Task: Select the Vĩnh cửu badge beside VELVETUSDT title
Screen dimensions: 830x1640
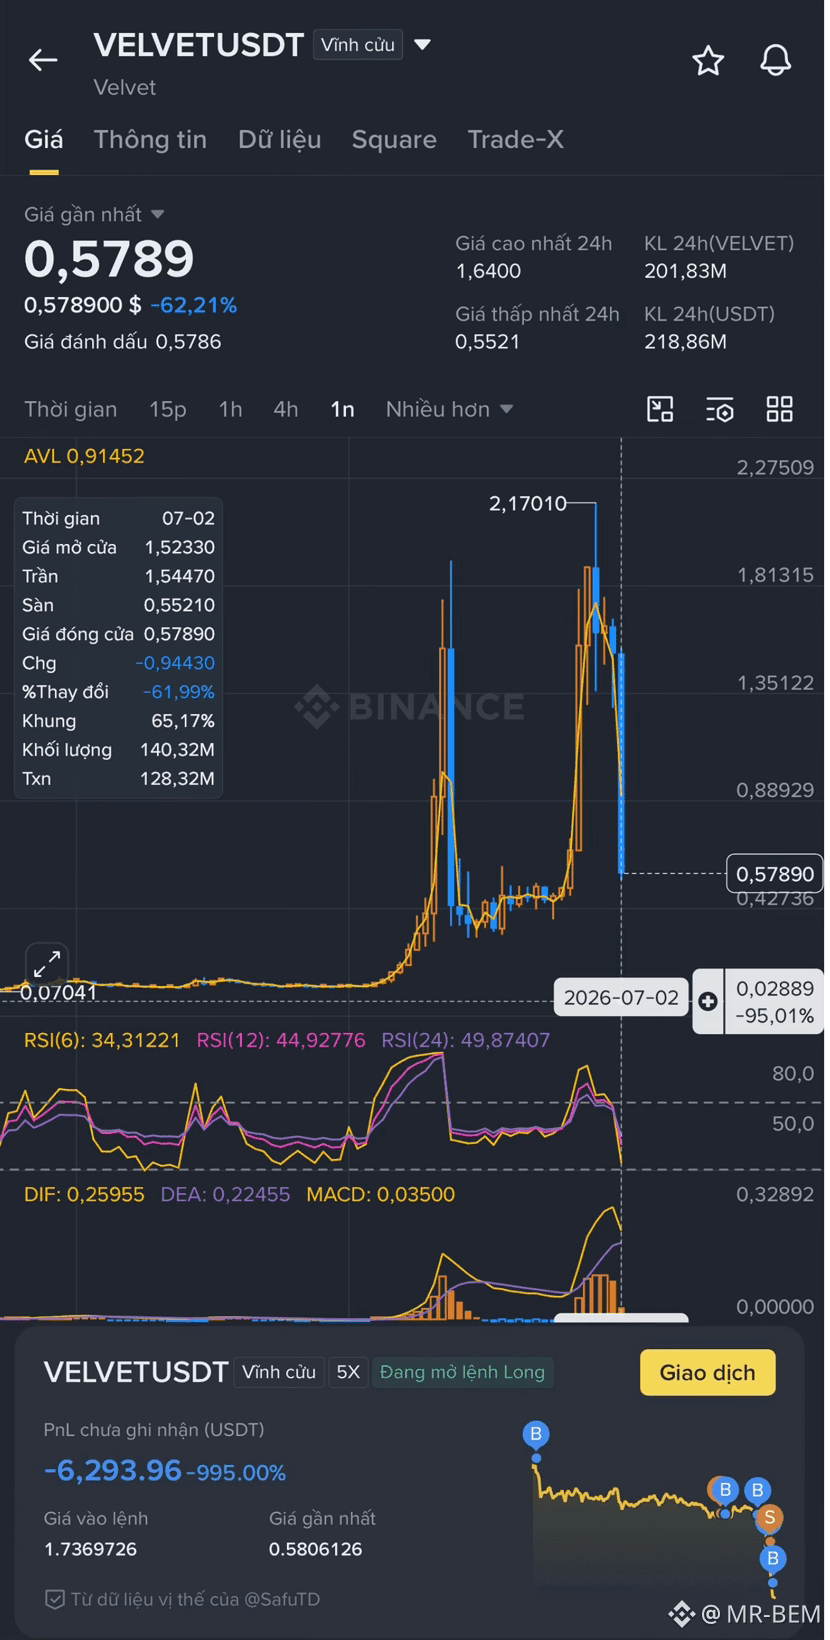Action: pos(358,45)
